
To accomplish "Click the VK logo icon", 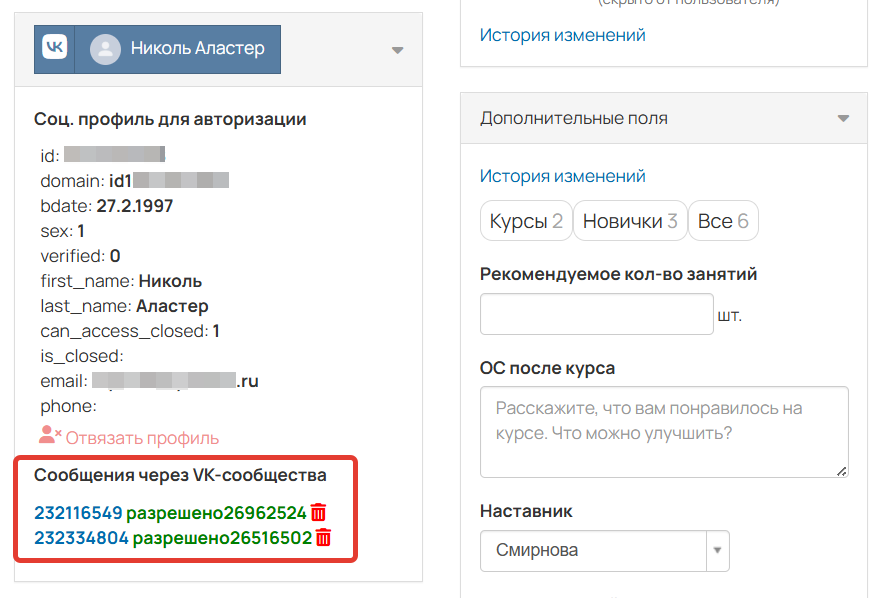I will click(x=54, y=48).
